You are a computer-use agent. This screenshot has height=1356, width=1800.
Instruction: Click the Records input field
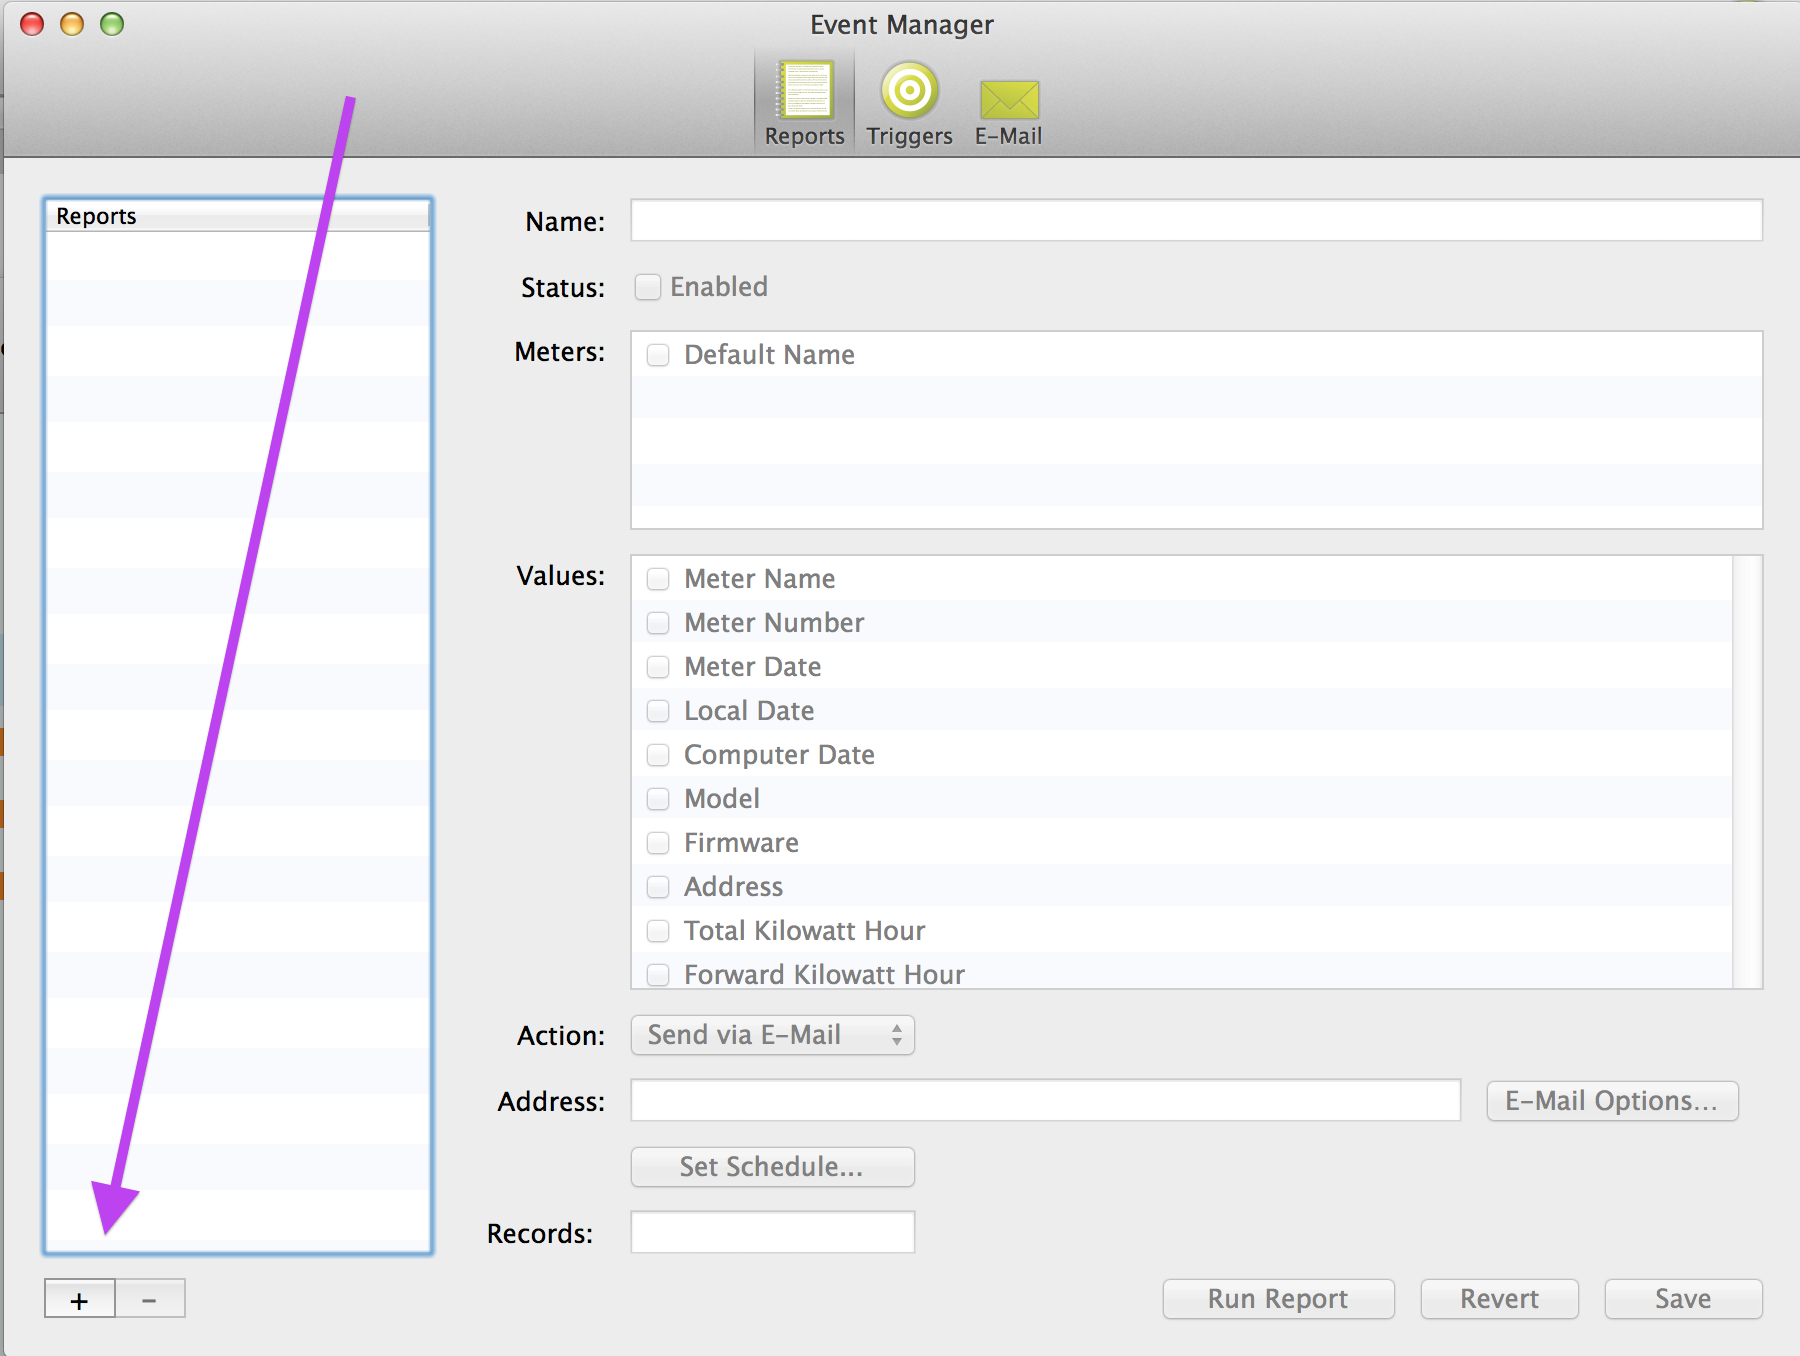pyautogui.click(x=772, y=1232)
